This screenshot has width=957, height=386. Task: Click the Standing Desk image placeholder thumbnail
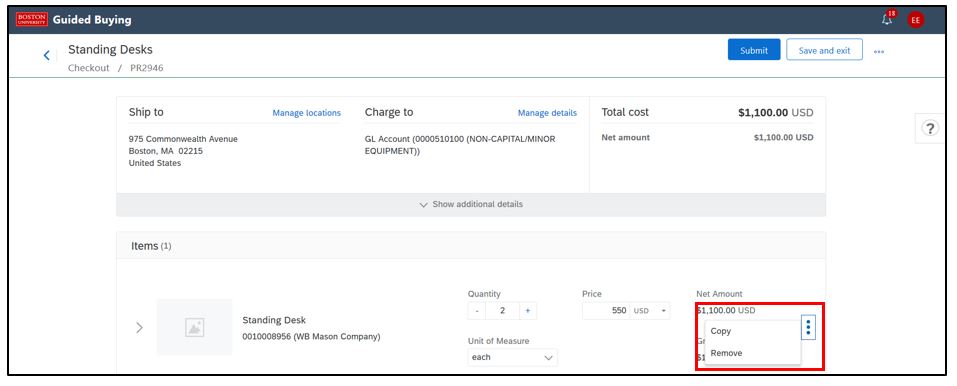(195, 327)
